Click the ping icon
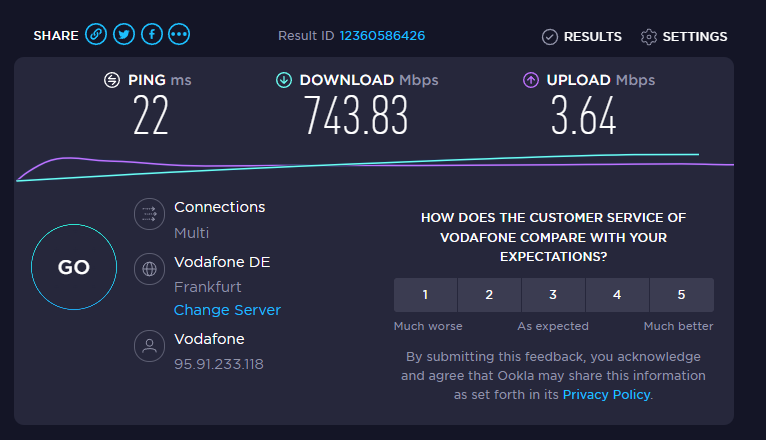766x440 pixels. click(112, 80)
